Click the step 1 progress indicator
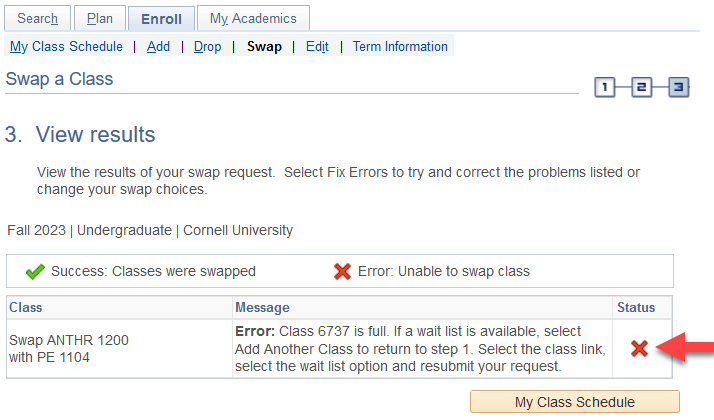714x420 pixels. [605, 88]
